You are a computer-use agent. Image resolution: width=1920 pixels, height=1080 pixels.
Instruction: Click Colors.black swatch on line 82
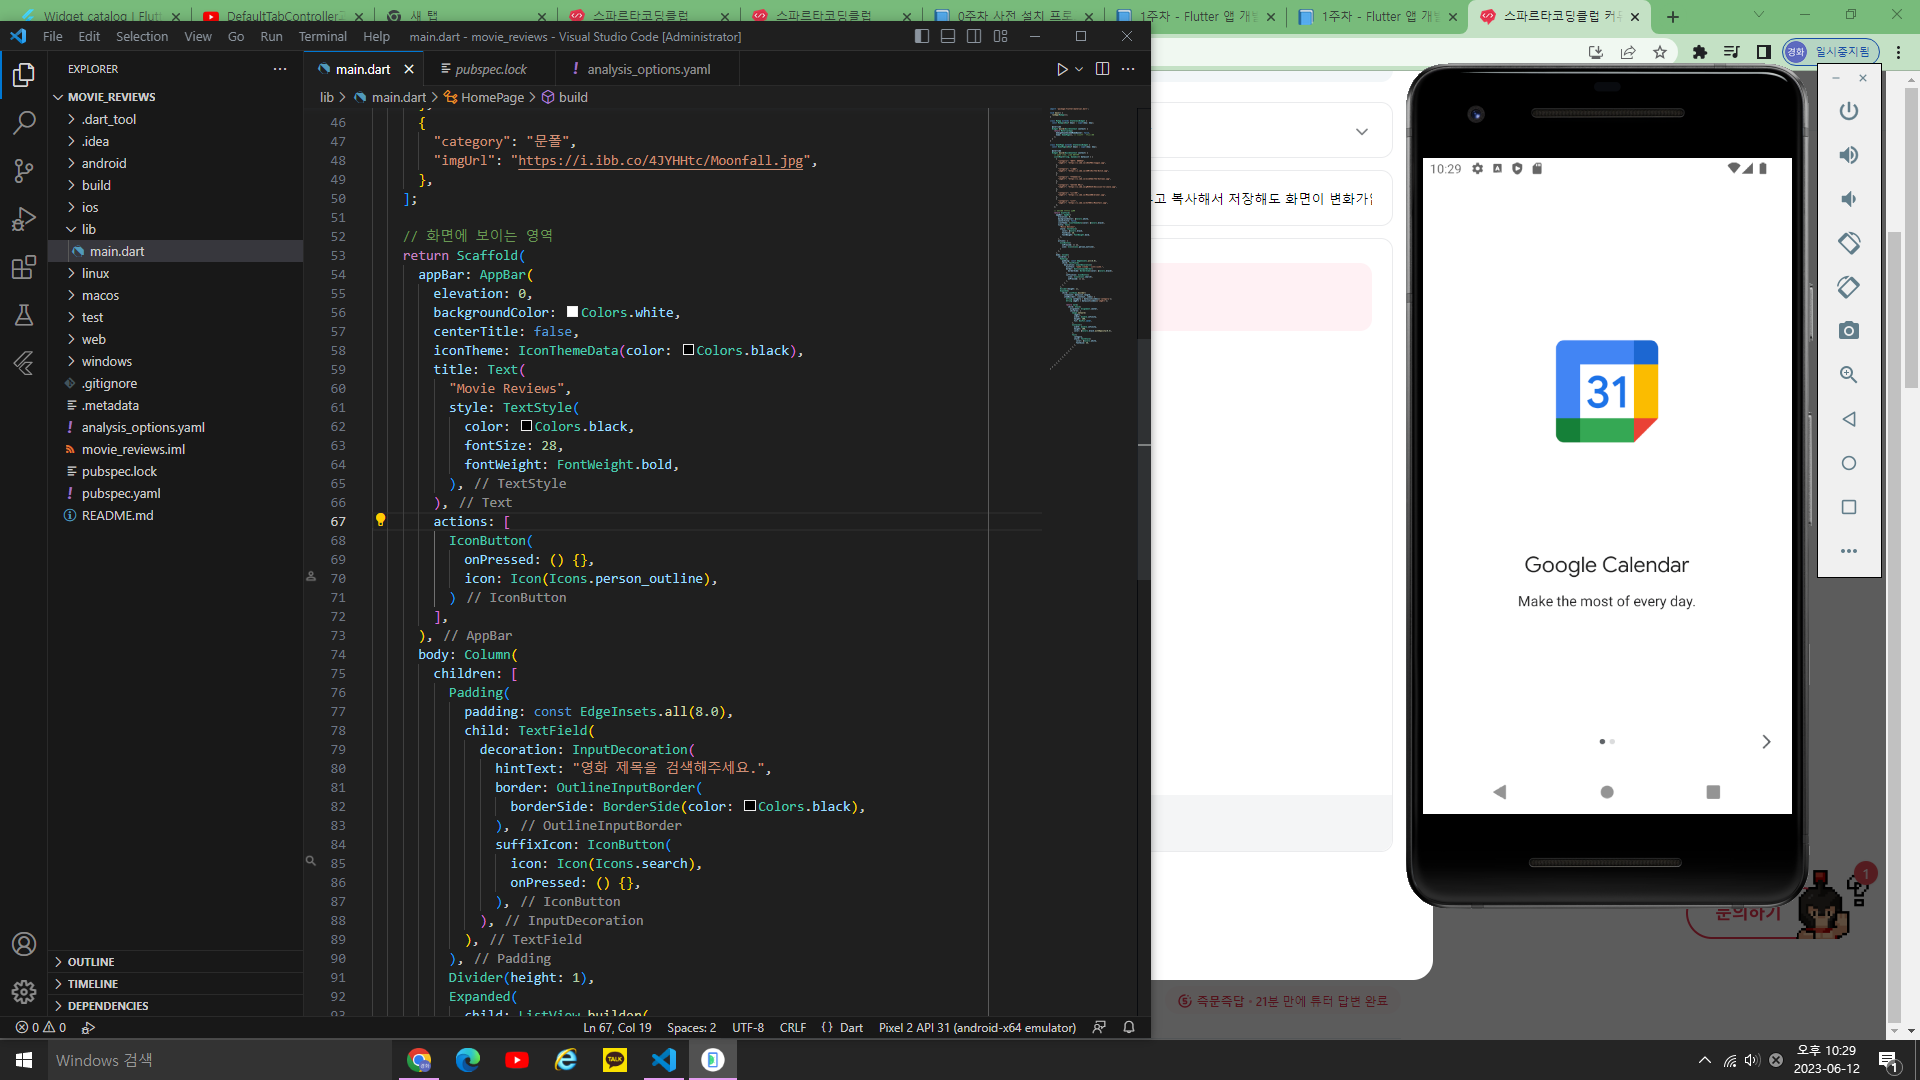coord(750,806)
